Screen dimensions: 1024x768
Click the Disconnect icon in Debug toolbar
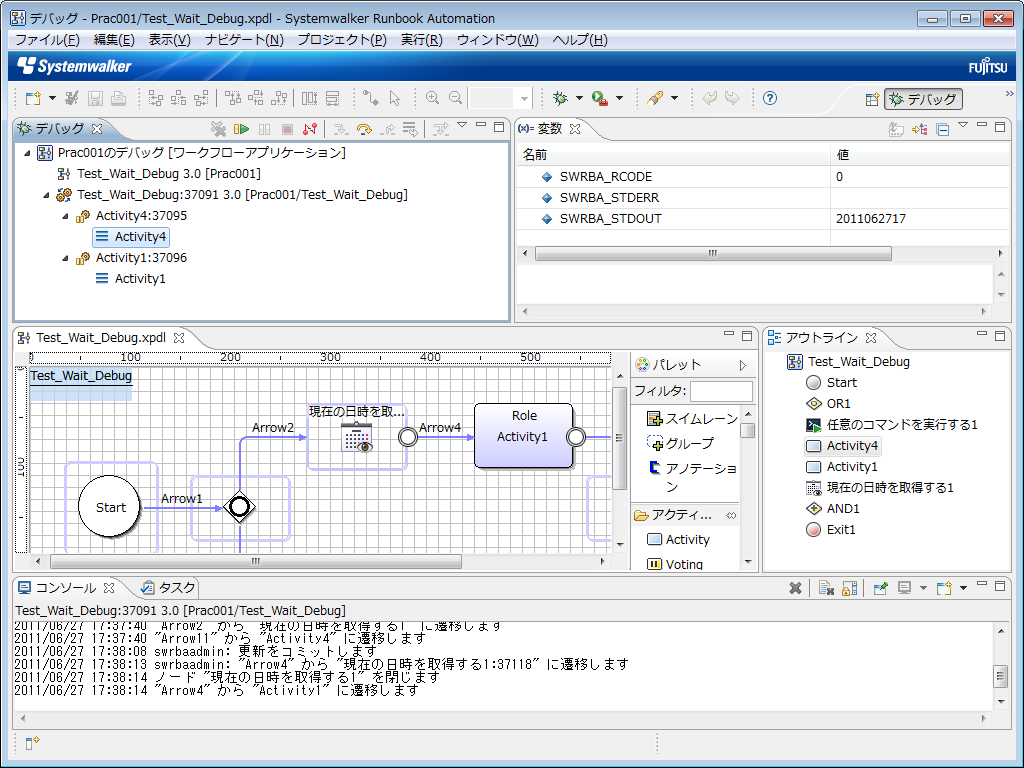(310, 129)
